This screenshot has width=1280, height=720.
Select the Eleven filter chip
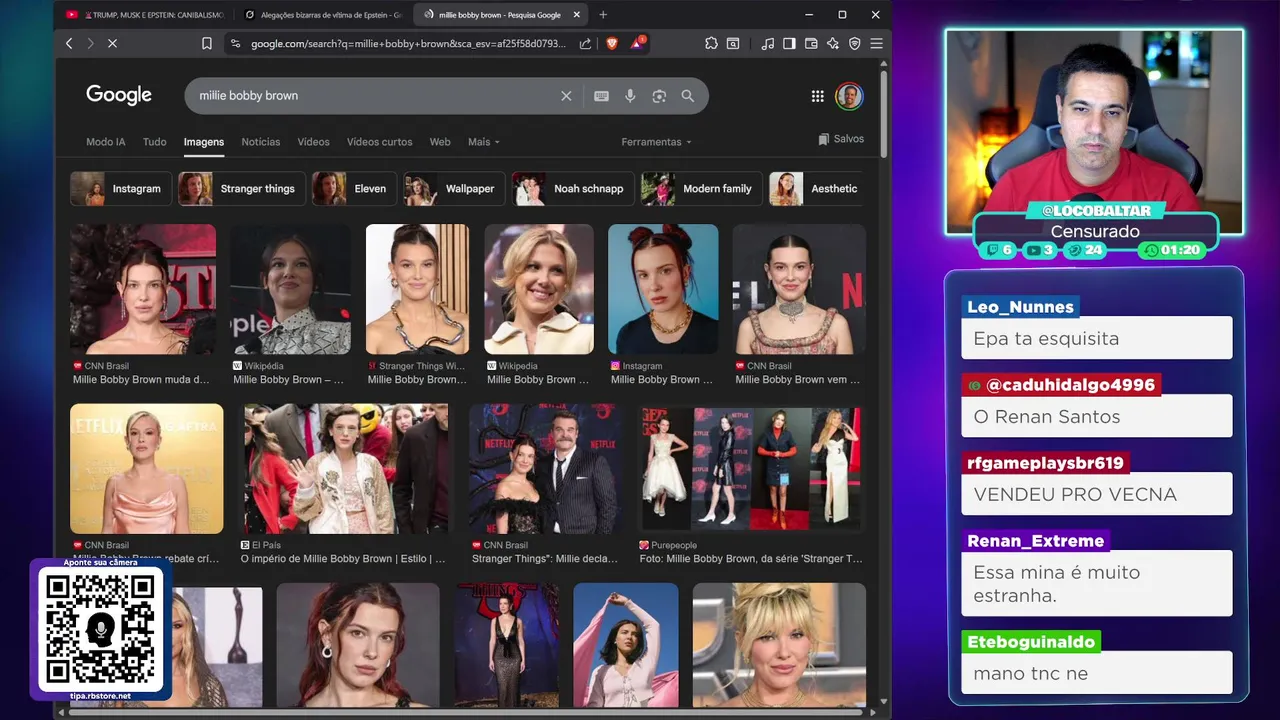[354, 188]
